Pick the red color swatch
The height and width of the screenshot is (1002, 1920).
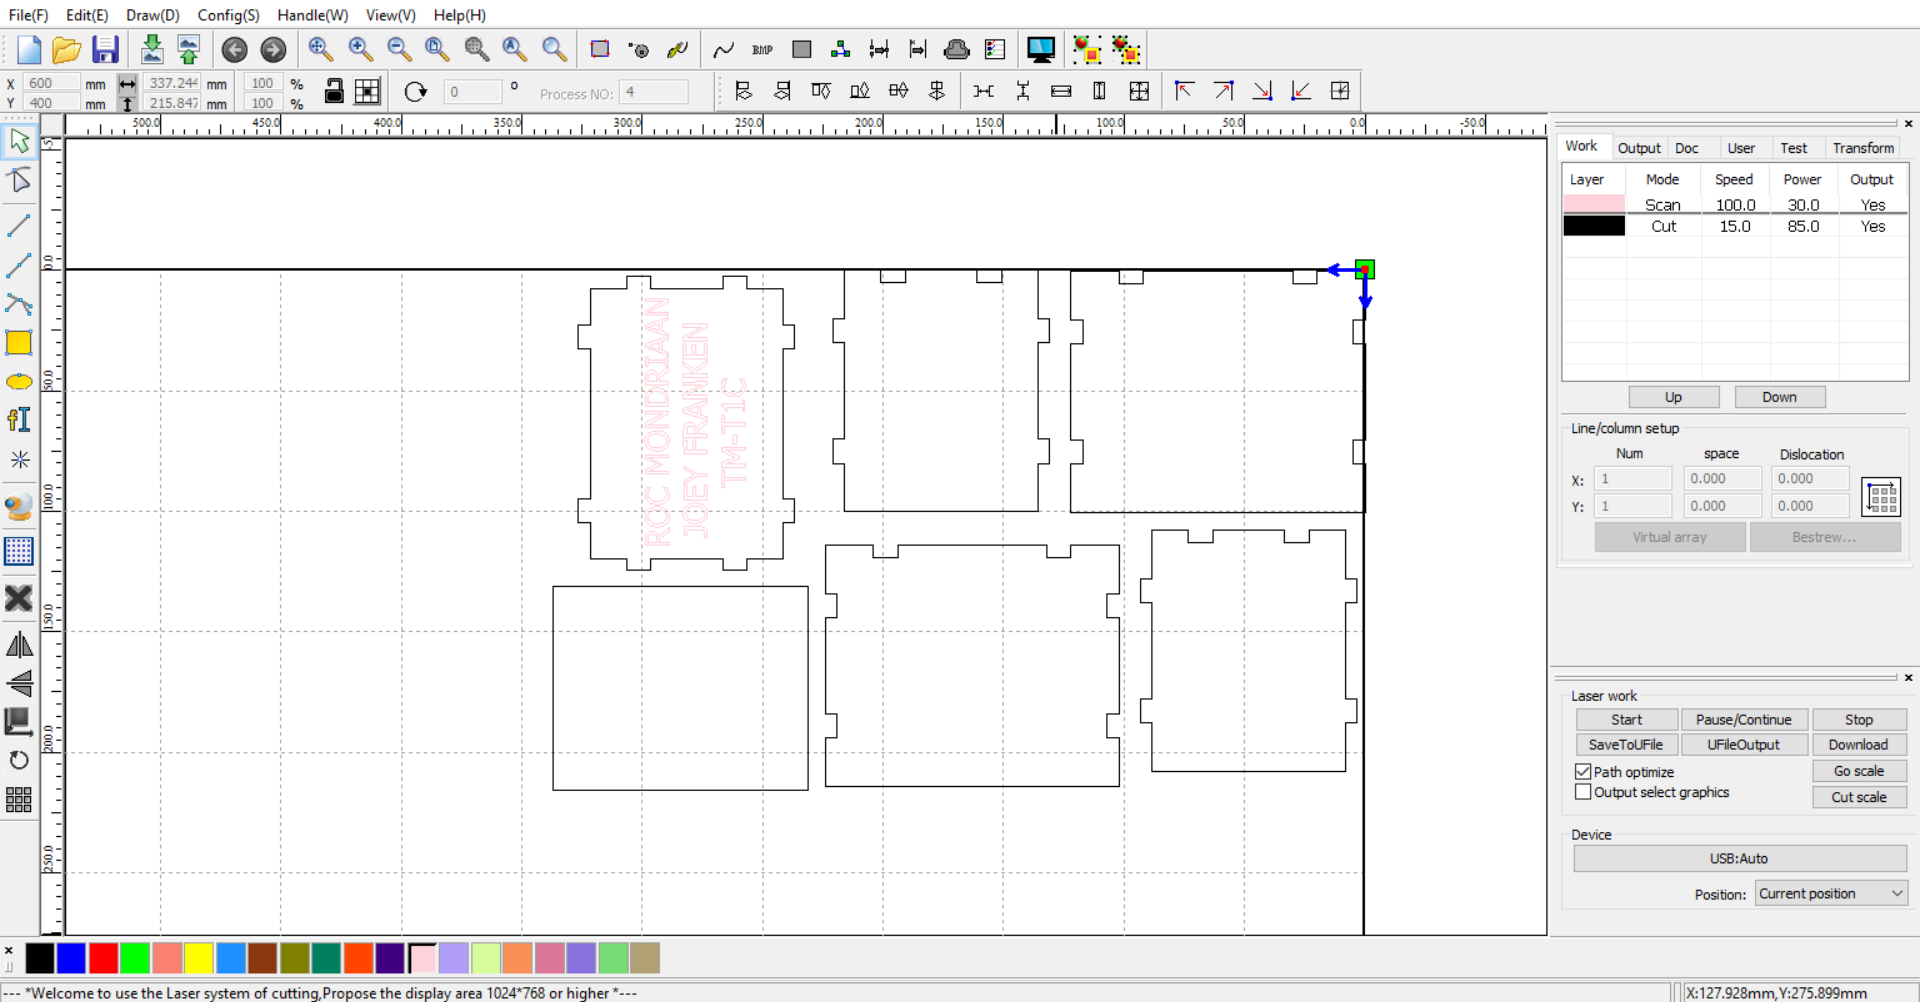click(x=103, y=958)
